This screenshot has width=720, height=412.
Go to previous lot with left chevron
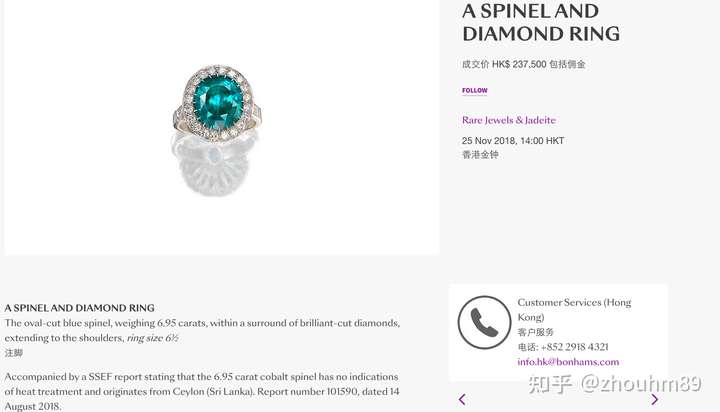(462, 400)
